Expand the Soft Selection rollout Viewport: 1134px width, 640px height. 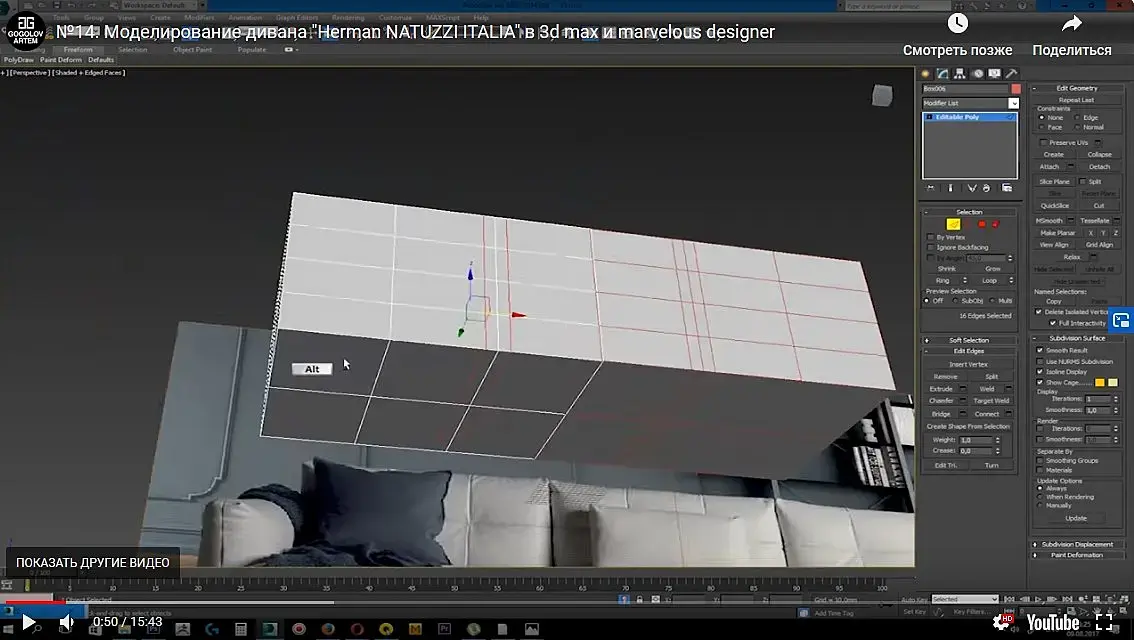point(968,340)
